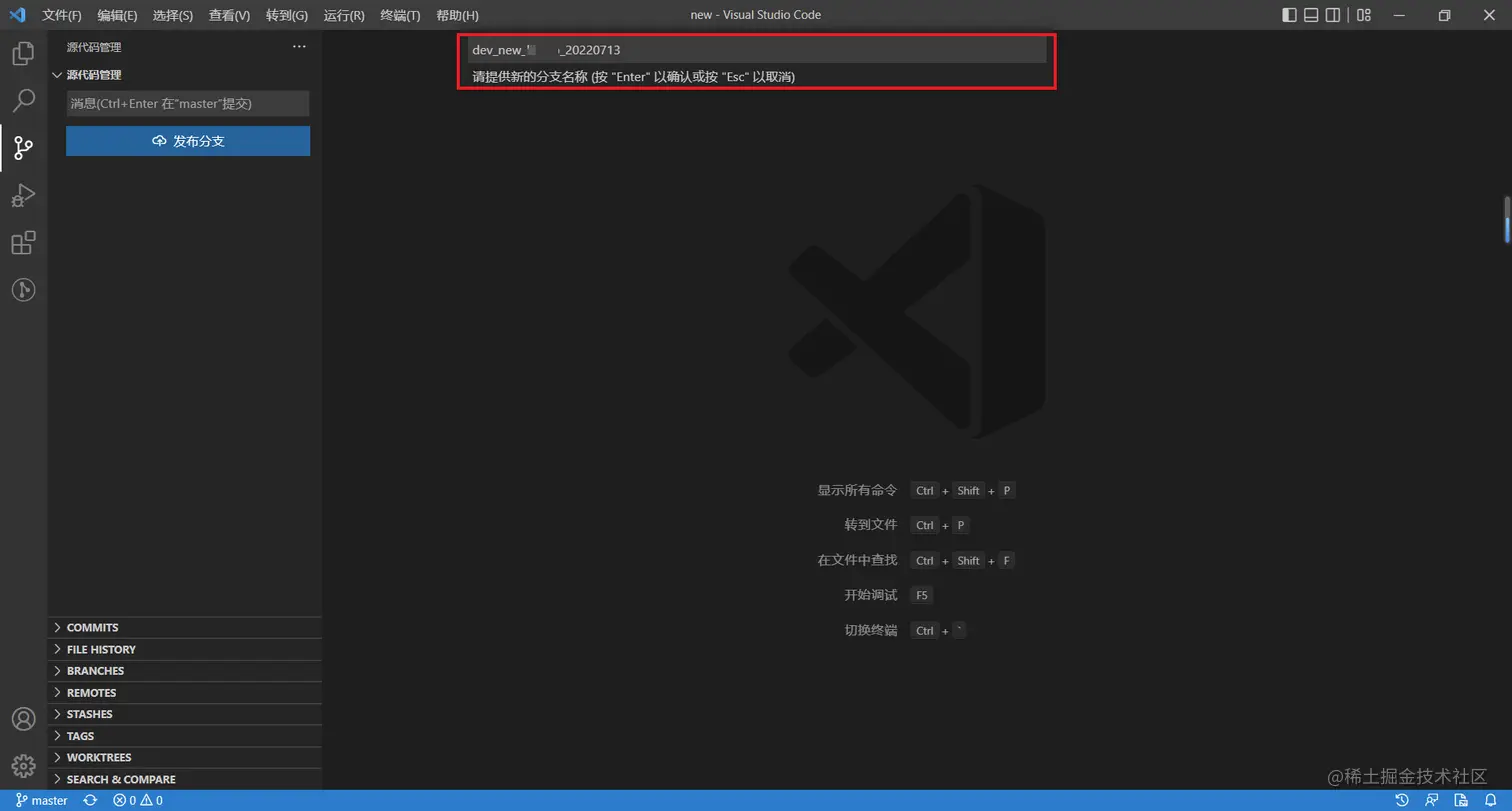The image size is (1512, 811).
Task: Click the 显示所有命令 shortcut text
Action: [857, 490]
